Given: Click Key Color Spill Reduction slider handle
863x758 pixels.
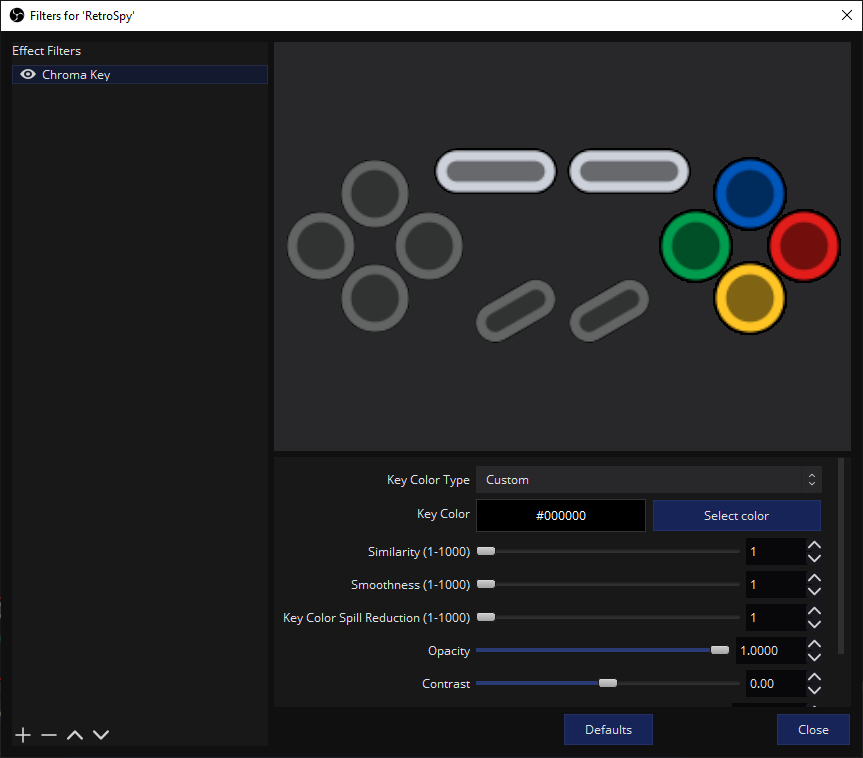Looking at the screenshot, I should click(x=486, y=617).
